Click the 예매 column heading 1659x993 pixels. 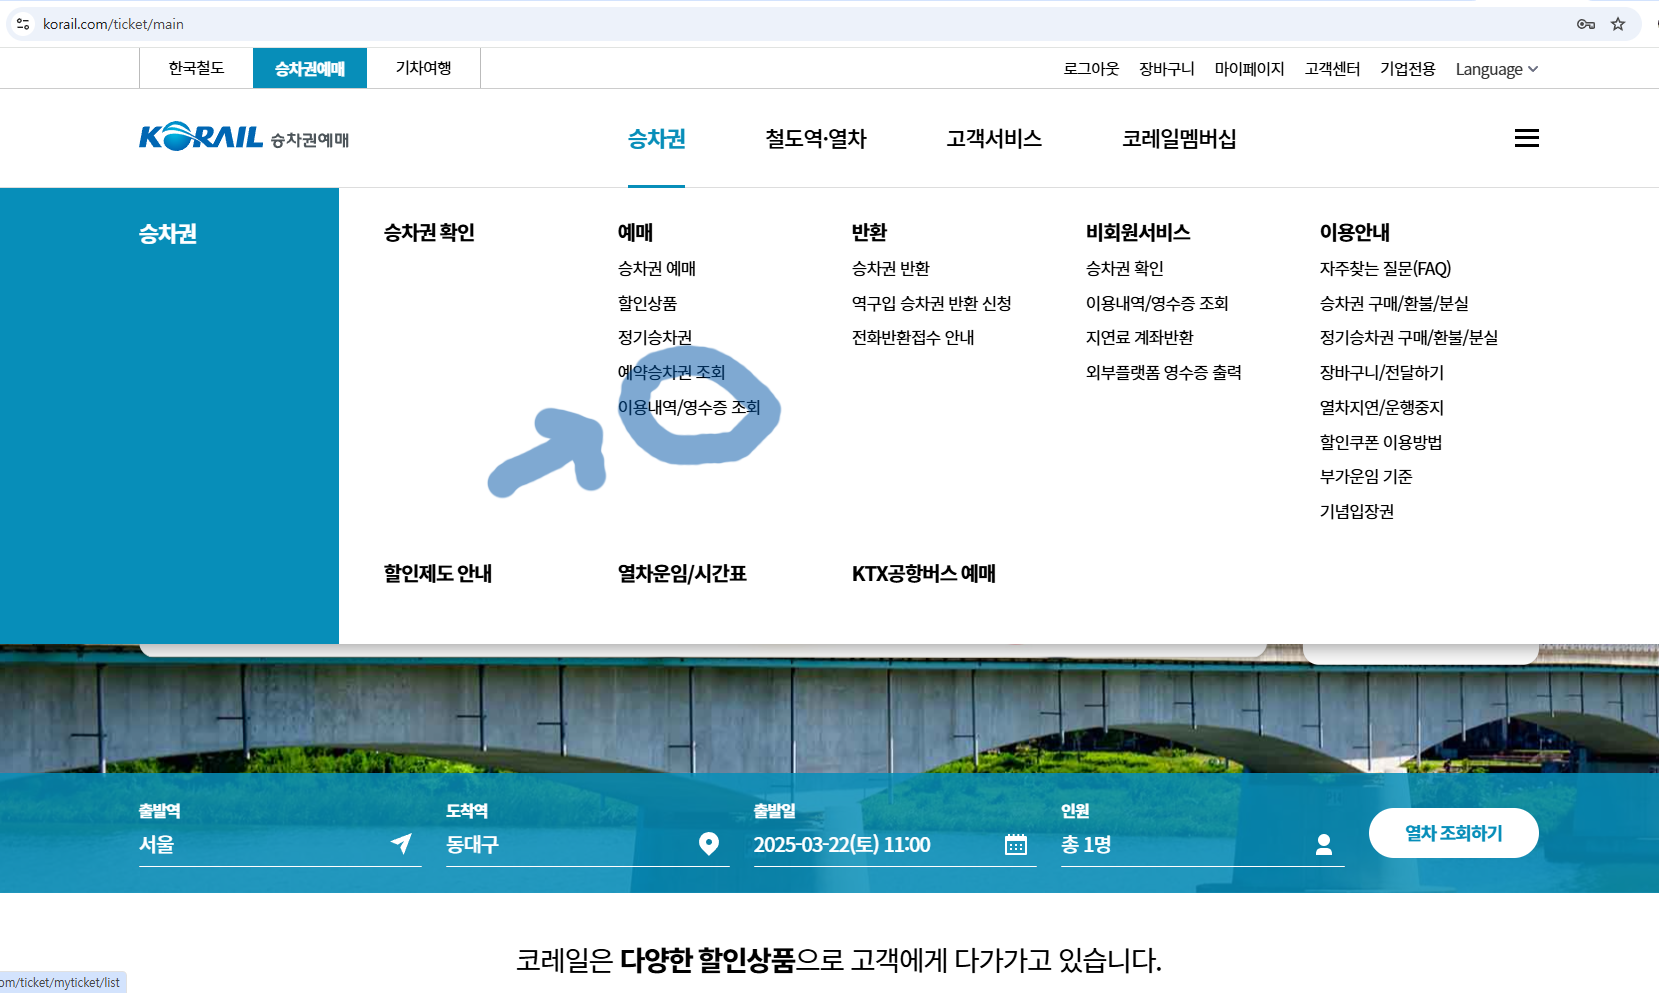coord(635,232)
